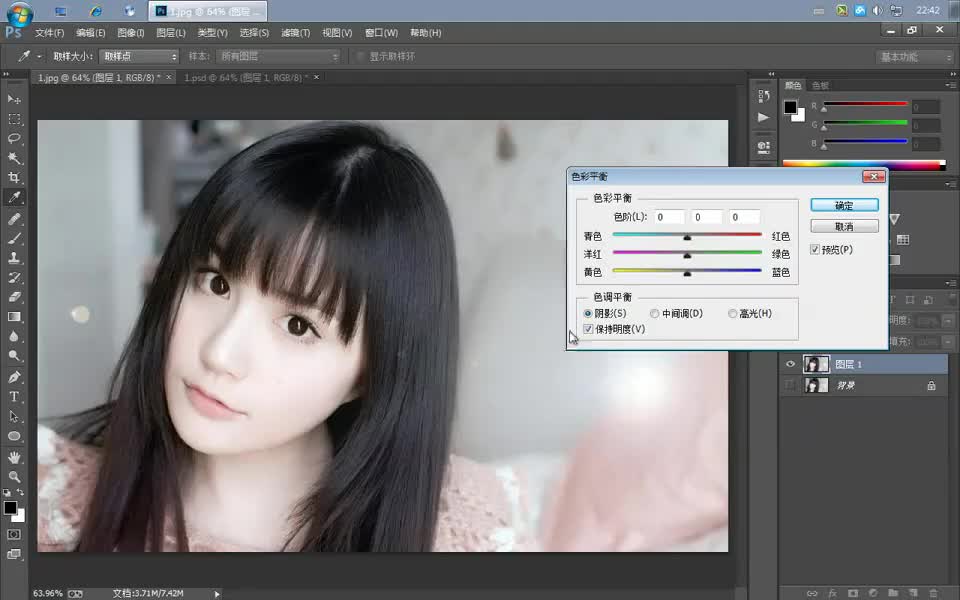Select the Hand tool

(13, 455)
